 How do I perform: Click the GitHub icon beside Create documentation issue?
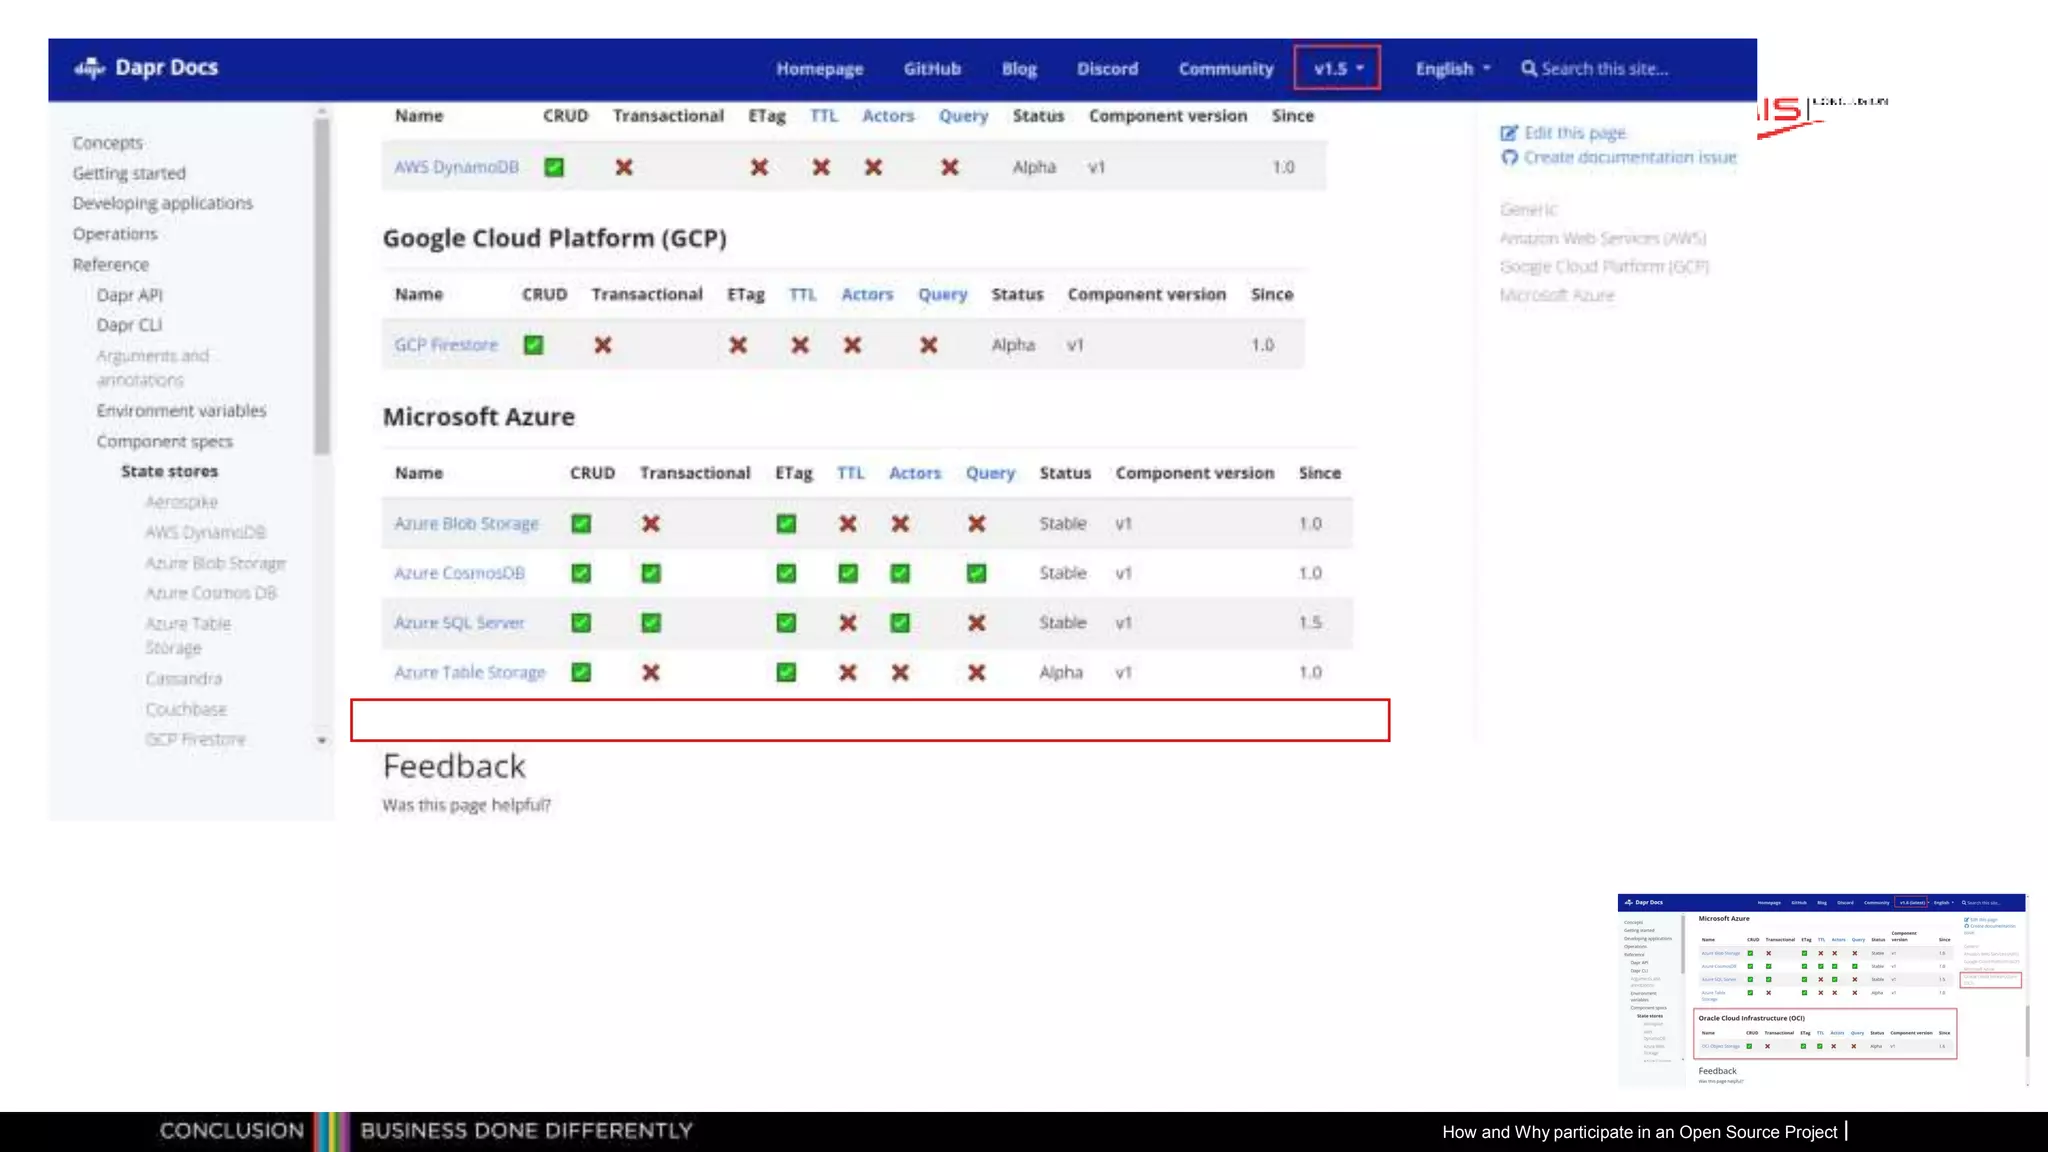[x=1509, y=157]
